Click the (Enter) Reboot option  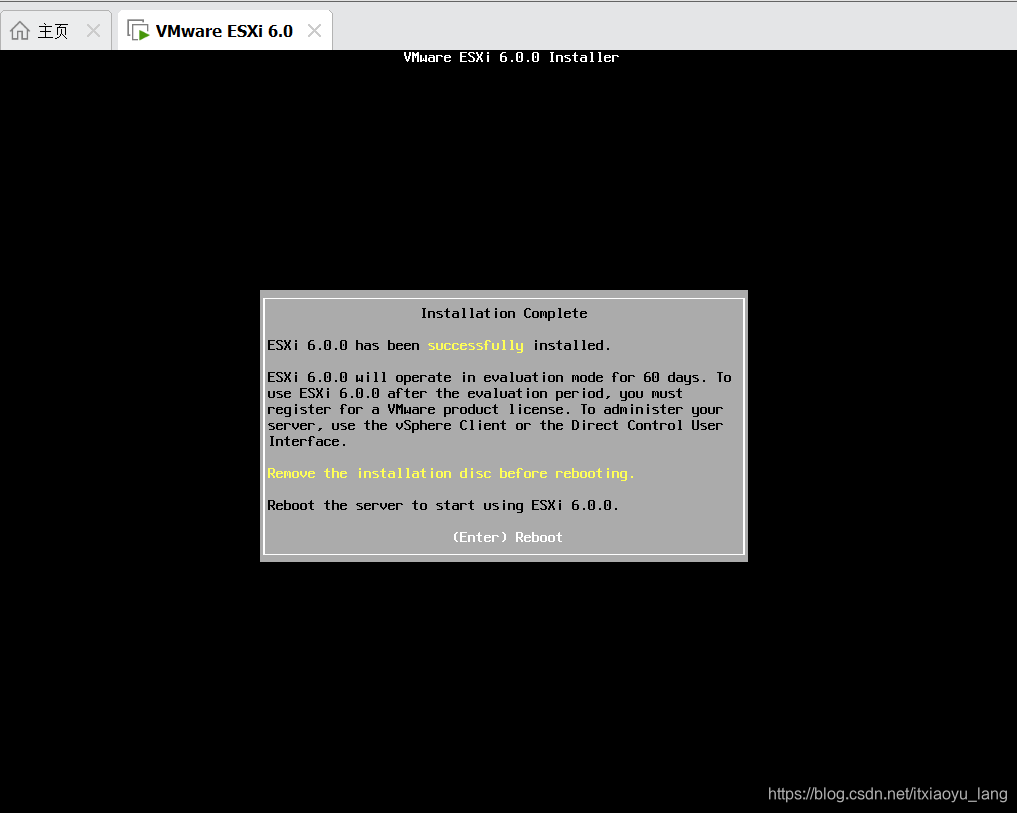coord(507,537)
